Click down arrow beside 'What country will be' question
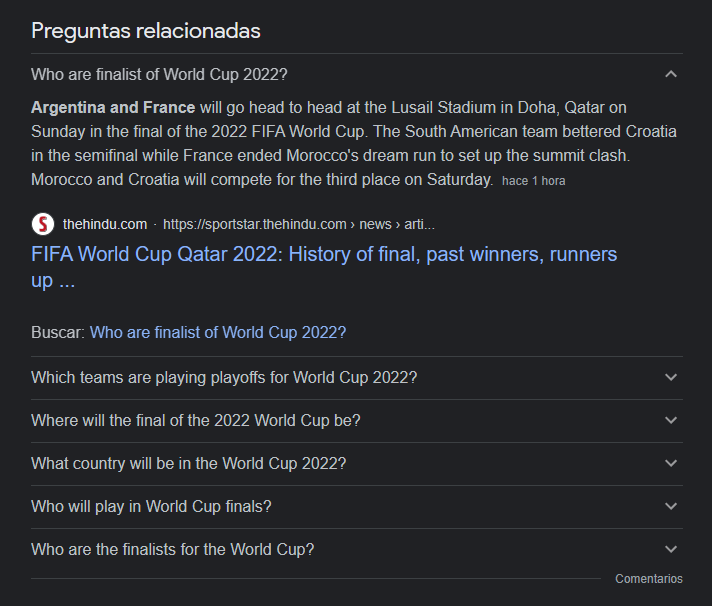This screenshot has width=712, height=606. (x=671, y=463)
